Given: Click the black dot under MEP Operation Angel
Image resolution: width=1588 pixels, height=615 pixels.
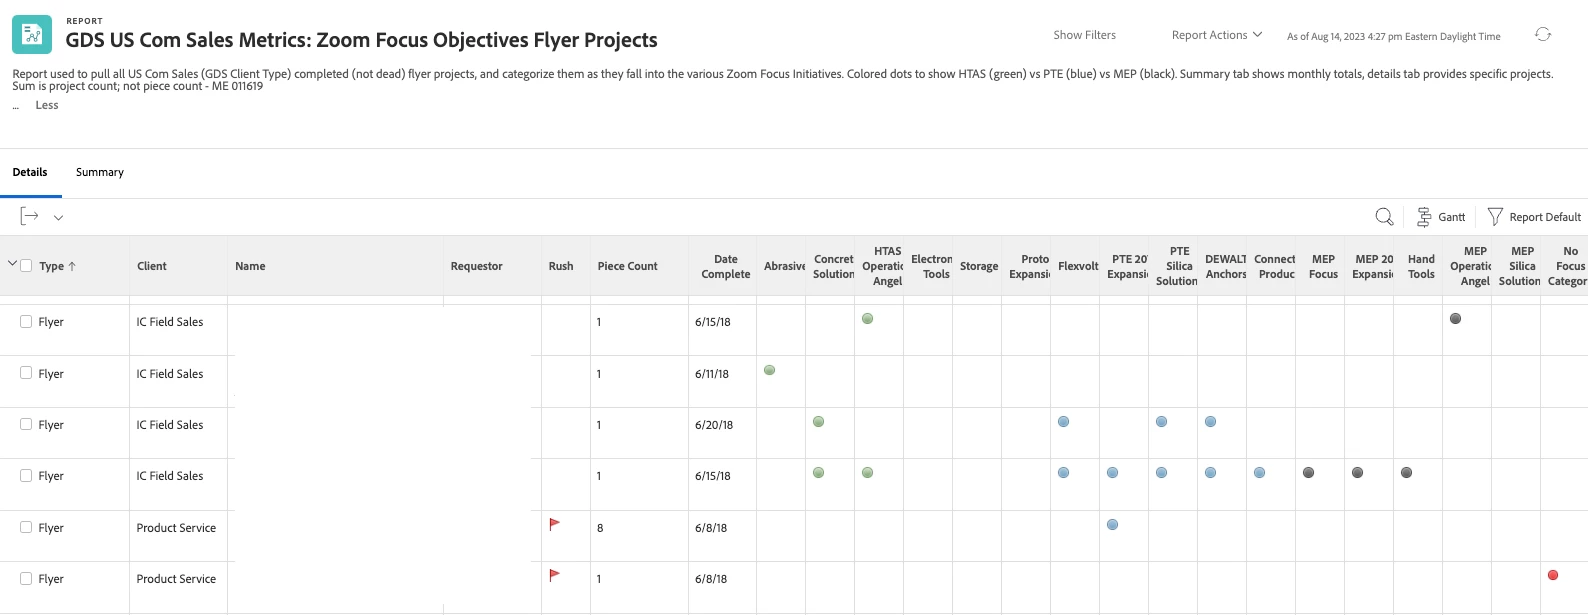Looking at the screenshot, I should tap(1455, 319).
